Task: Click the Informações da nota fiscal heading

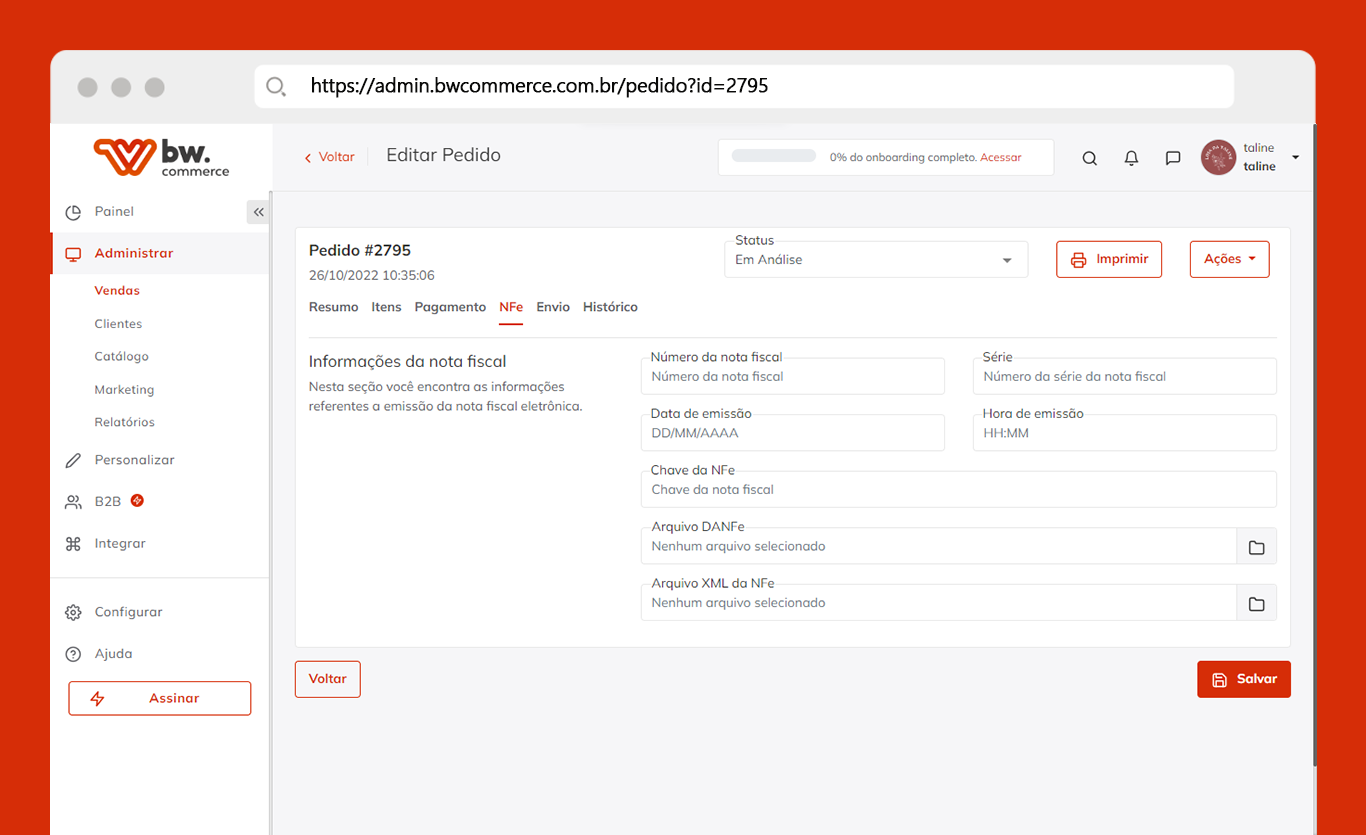Action: pos(408,362)
